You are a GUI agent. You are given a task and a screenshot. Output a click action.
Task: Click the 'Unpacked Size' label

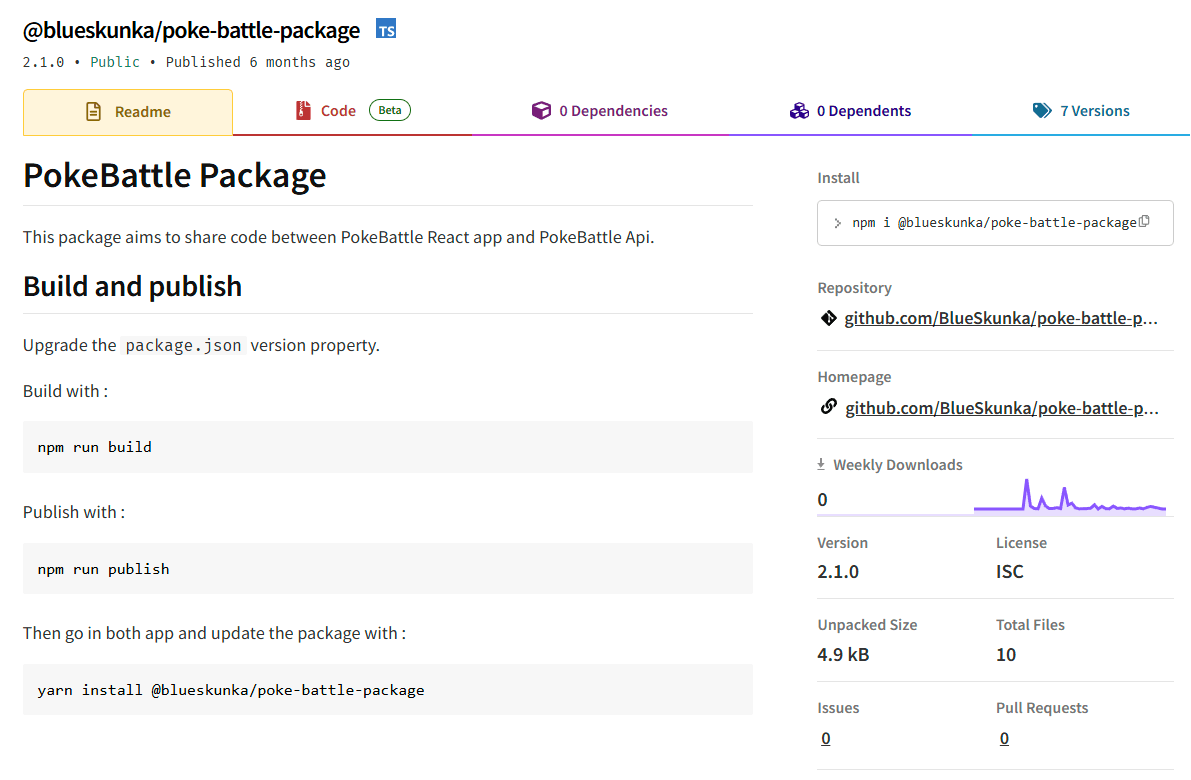coord(867,625)
